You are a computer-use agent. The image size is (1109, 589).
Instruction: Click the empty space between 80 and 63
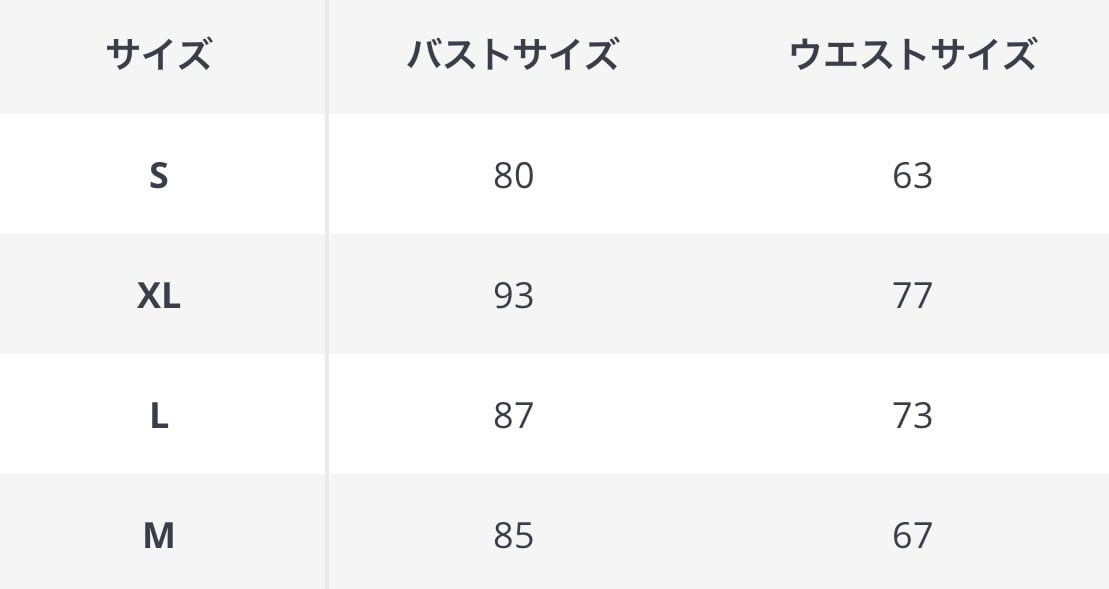click(x=712, y=176)
